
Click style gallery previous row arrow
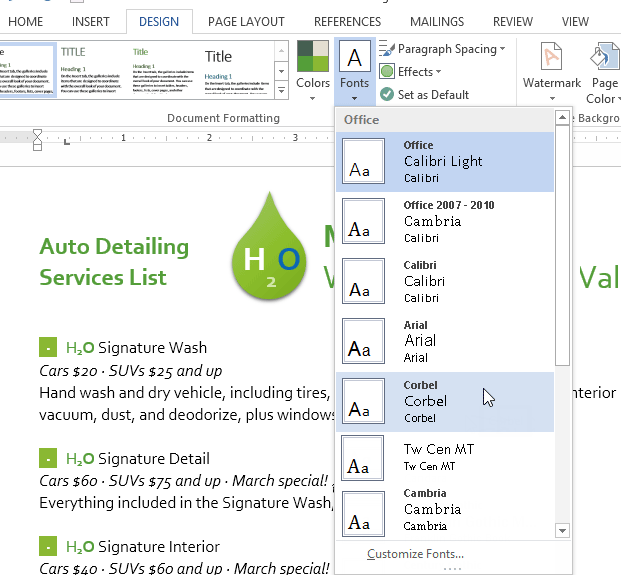[281, 51]
